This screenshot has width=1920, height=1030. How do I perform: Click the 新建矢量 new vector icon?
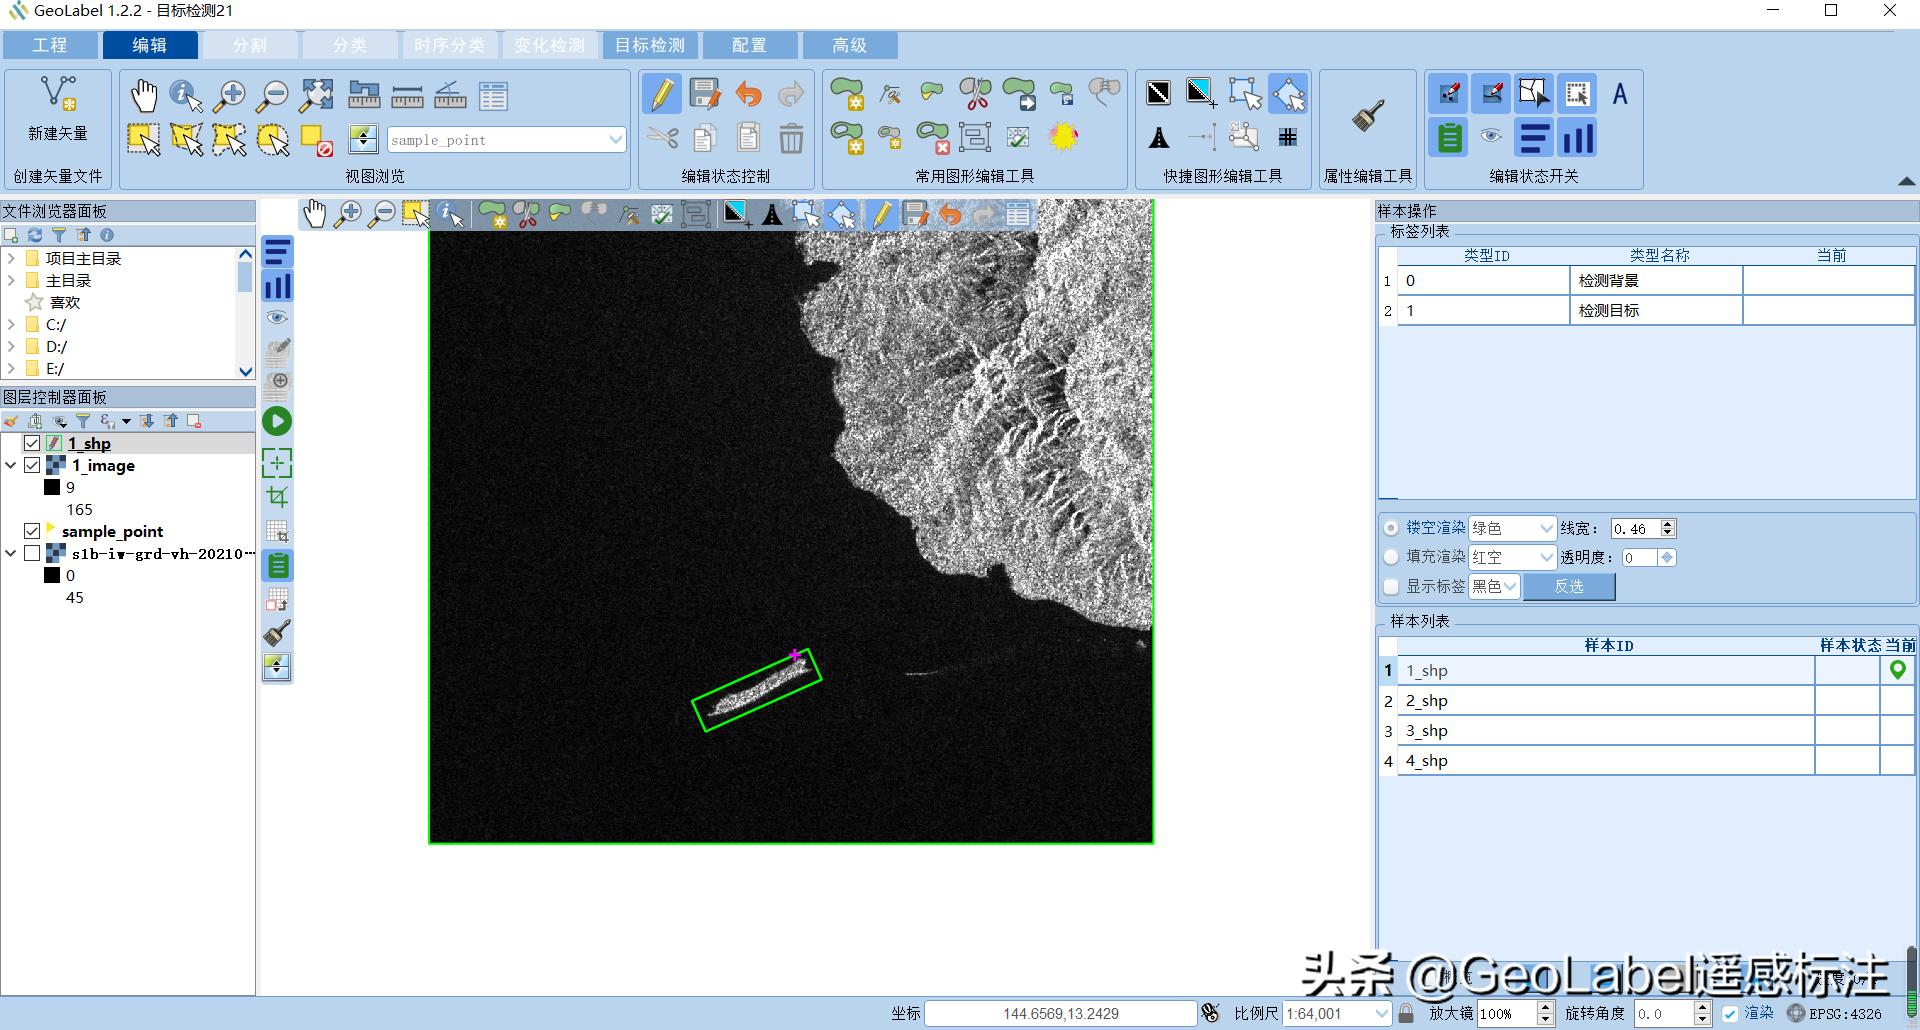[57, 95]
